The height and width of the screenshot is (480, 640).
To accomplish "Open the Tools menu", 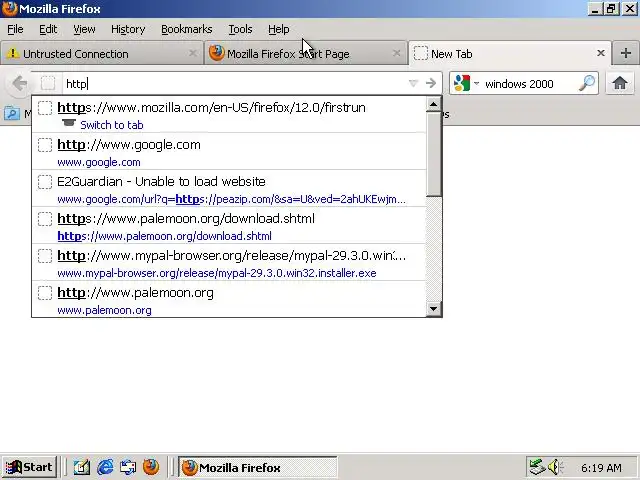I will point(240,29).
